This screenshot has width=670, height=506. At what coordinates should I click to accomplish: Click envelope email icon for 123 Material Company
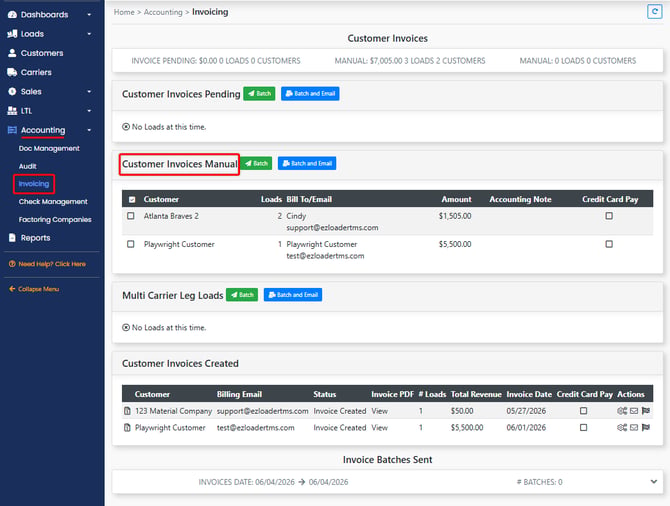pos(634,411)
